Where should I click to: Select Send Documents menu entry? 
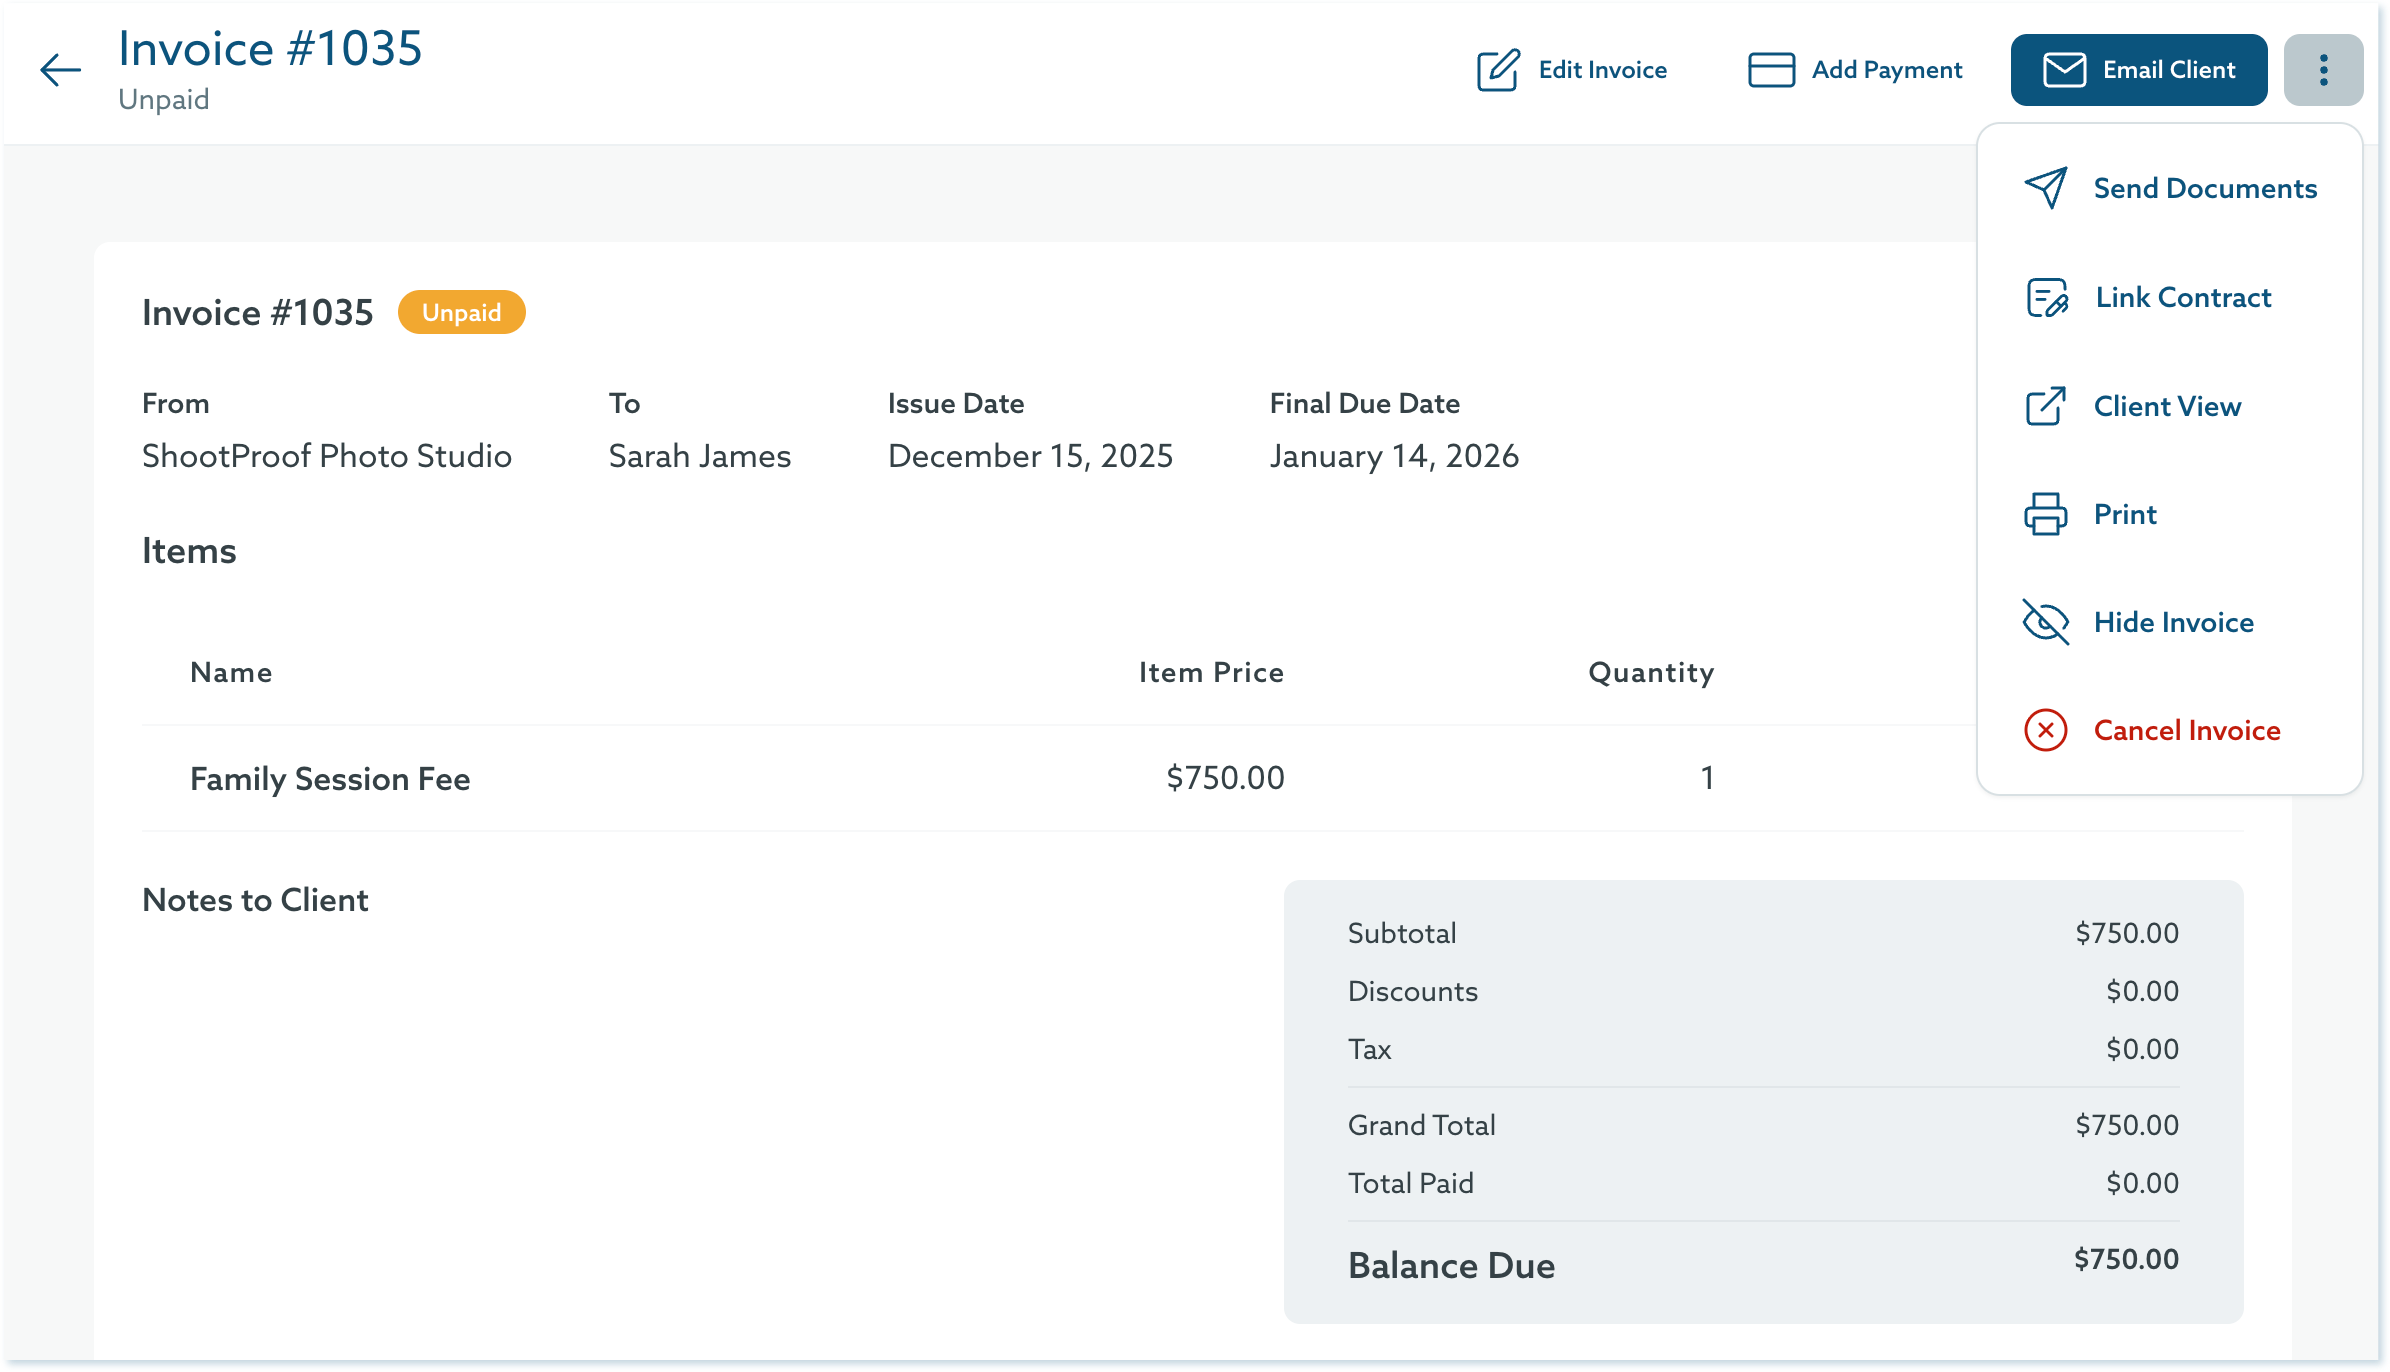[x=2204, y=188]
